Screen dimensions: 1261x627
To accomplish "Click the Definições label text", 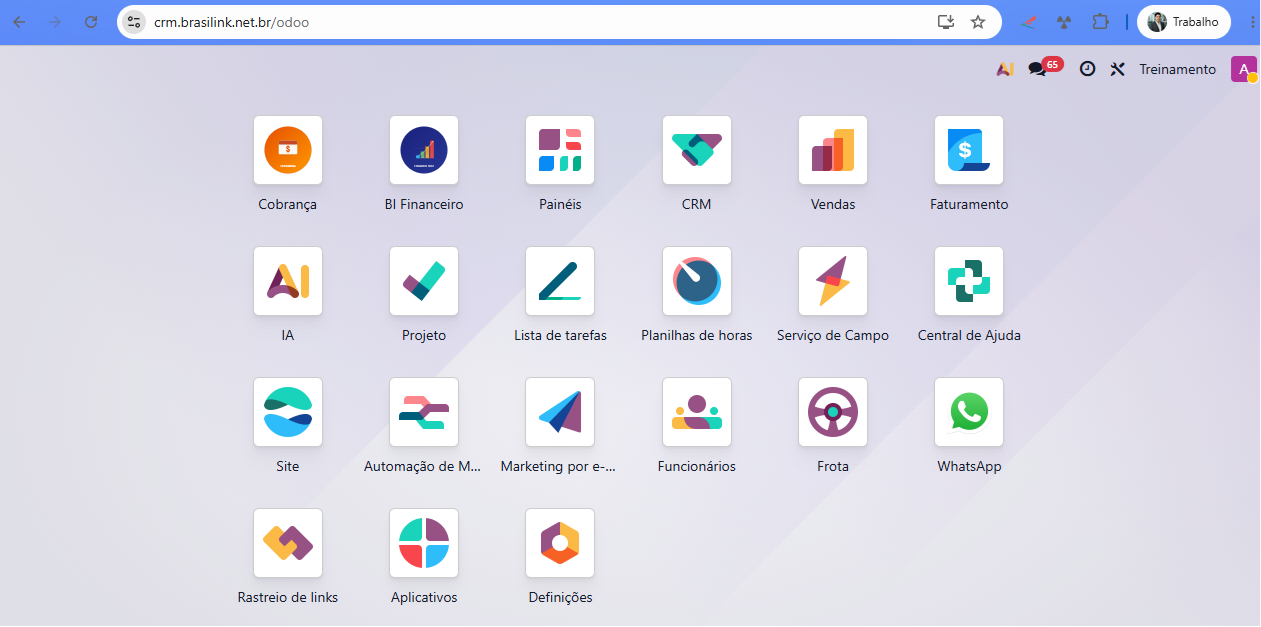I will (560, 597).
